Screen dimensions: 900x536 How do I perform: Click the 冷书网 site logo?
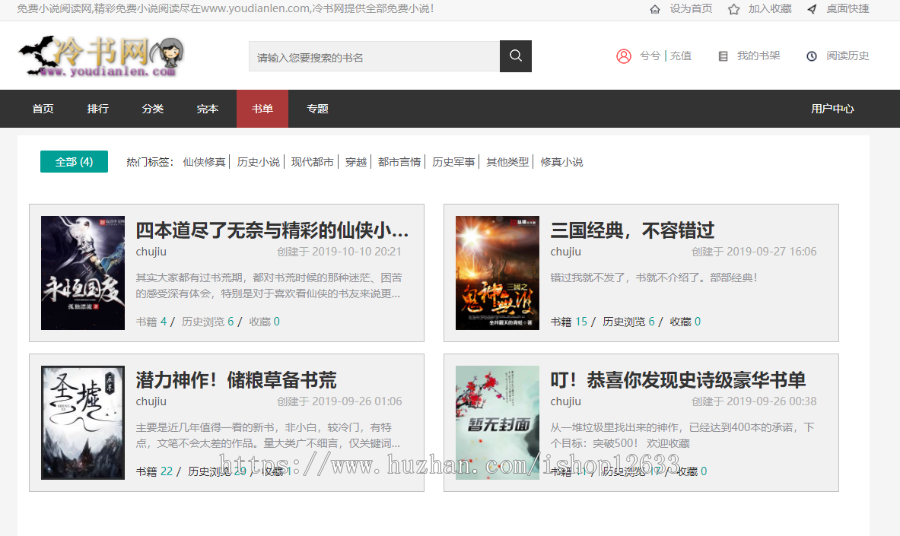coord(100,56)
